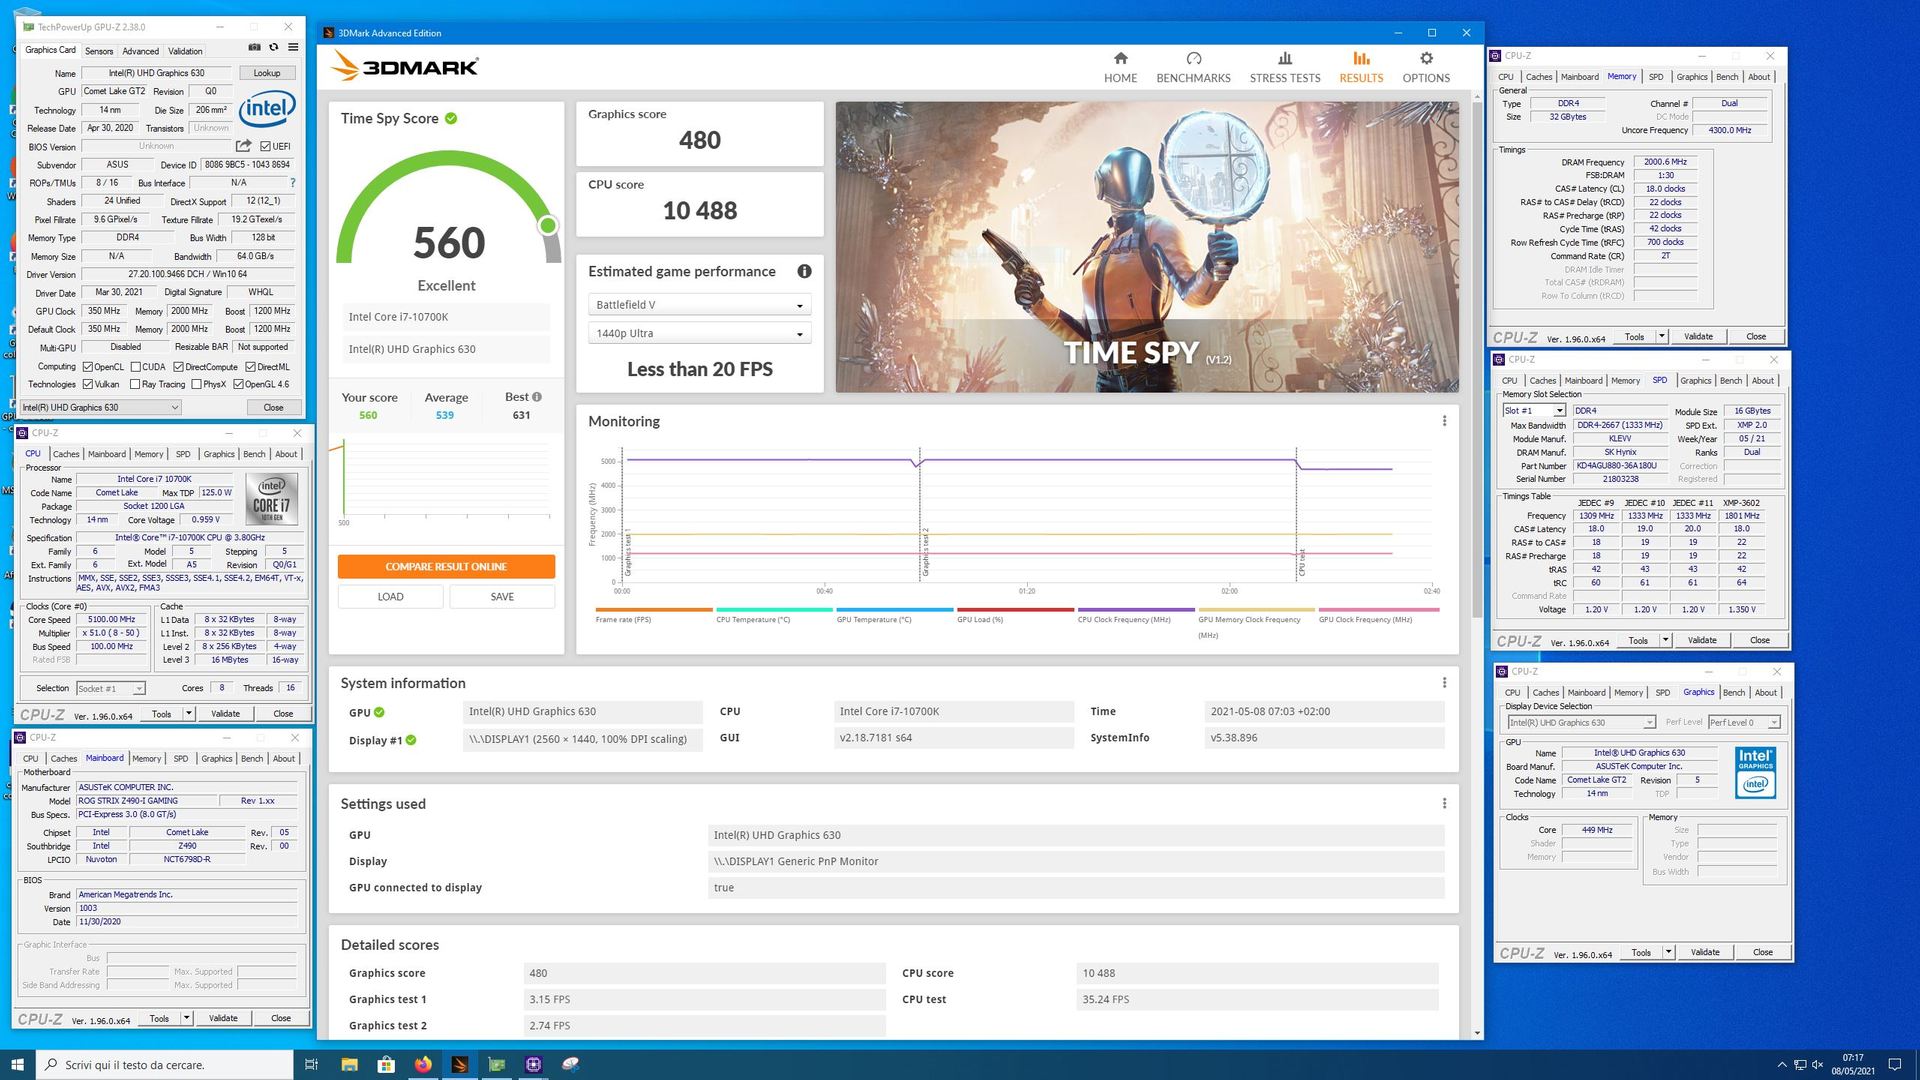Click the LOAD button in 3DMark

pyautogui.click(x=390, y=597)
